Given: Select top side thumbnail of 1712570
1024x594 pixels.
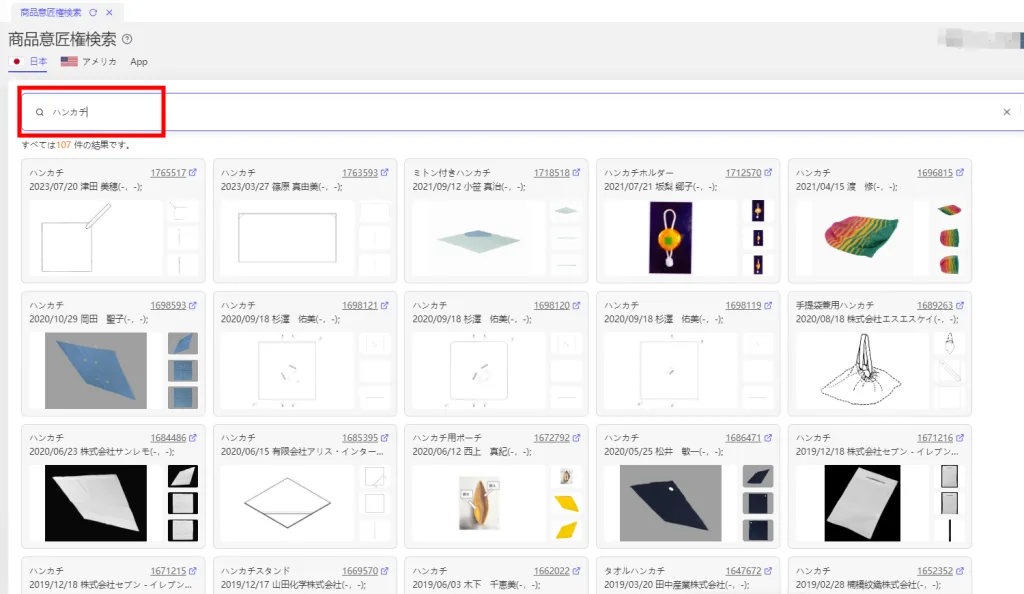Looking at the screenshot, I should (x=758, y=211).
